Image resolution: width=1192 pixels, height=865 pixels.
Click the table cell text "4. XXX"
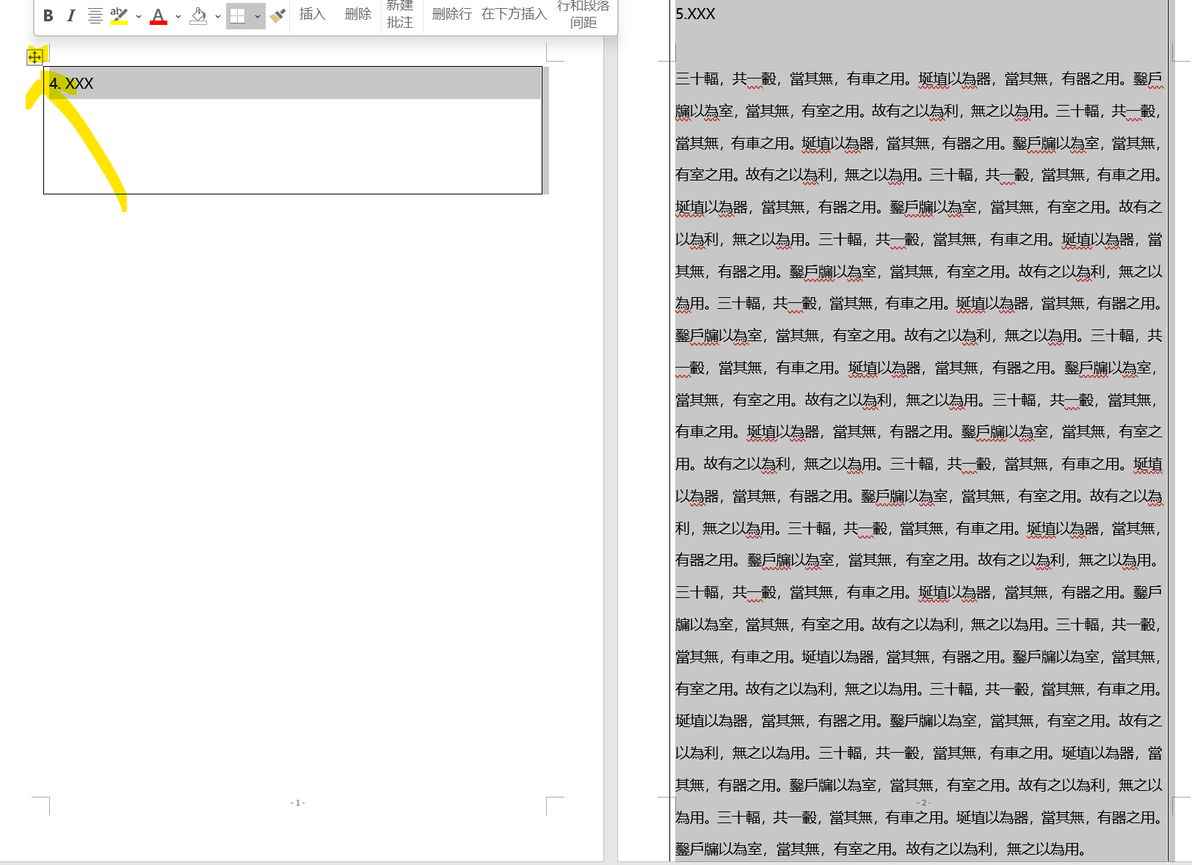(x=71, y=84)
